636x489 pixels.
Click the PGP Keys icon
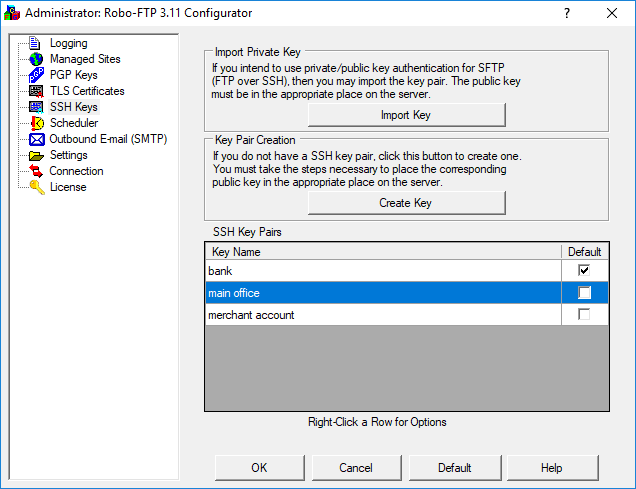36,75
